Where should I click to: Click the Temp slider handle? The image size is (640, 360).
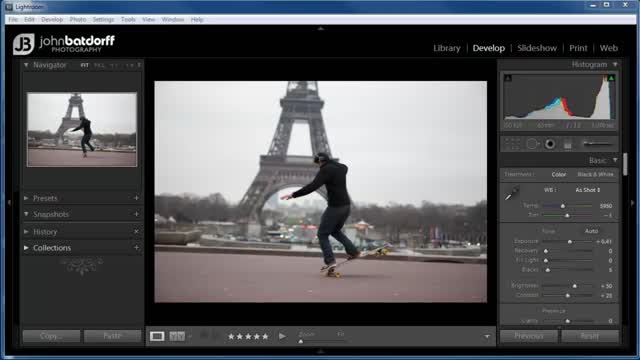(563, 206)
